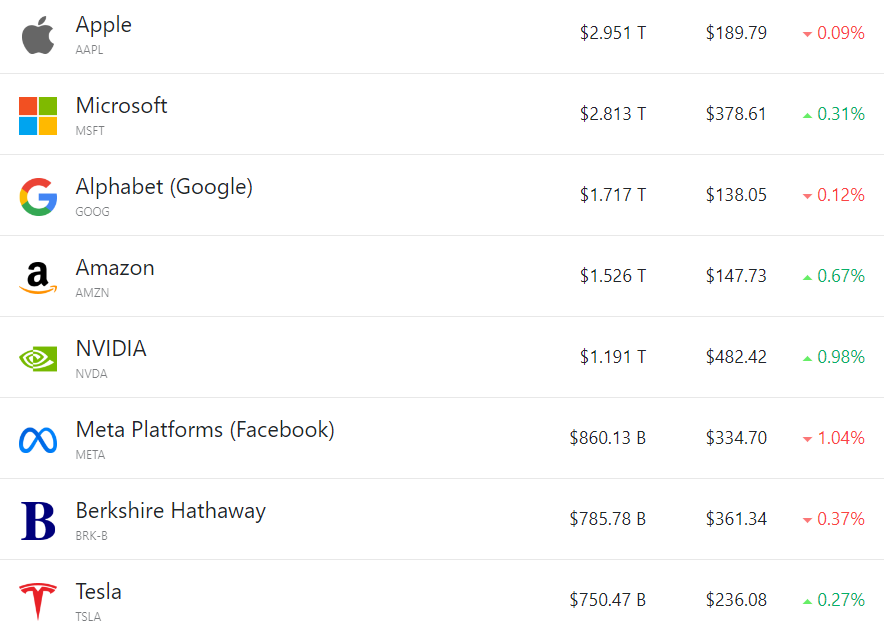Click the blue Meta infinity logo

(38, 439)
